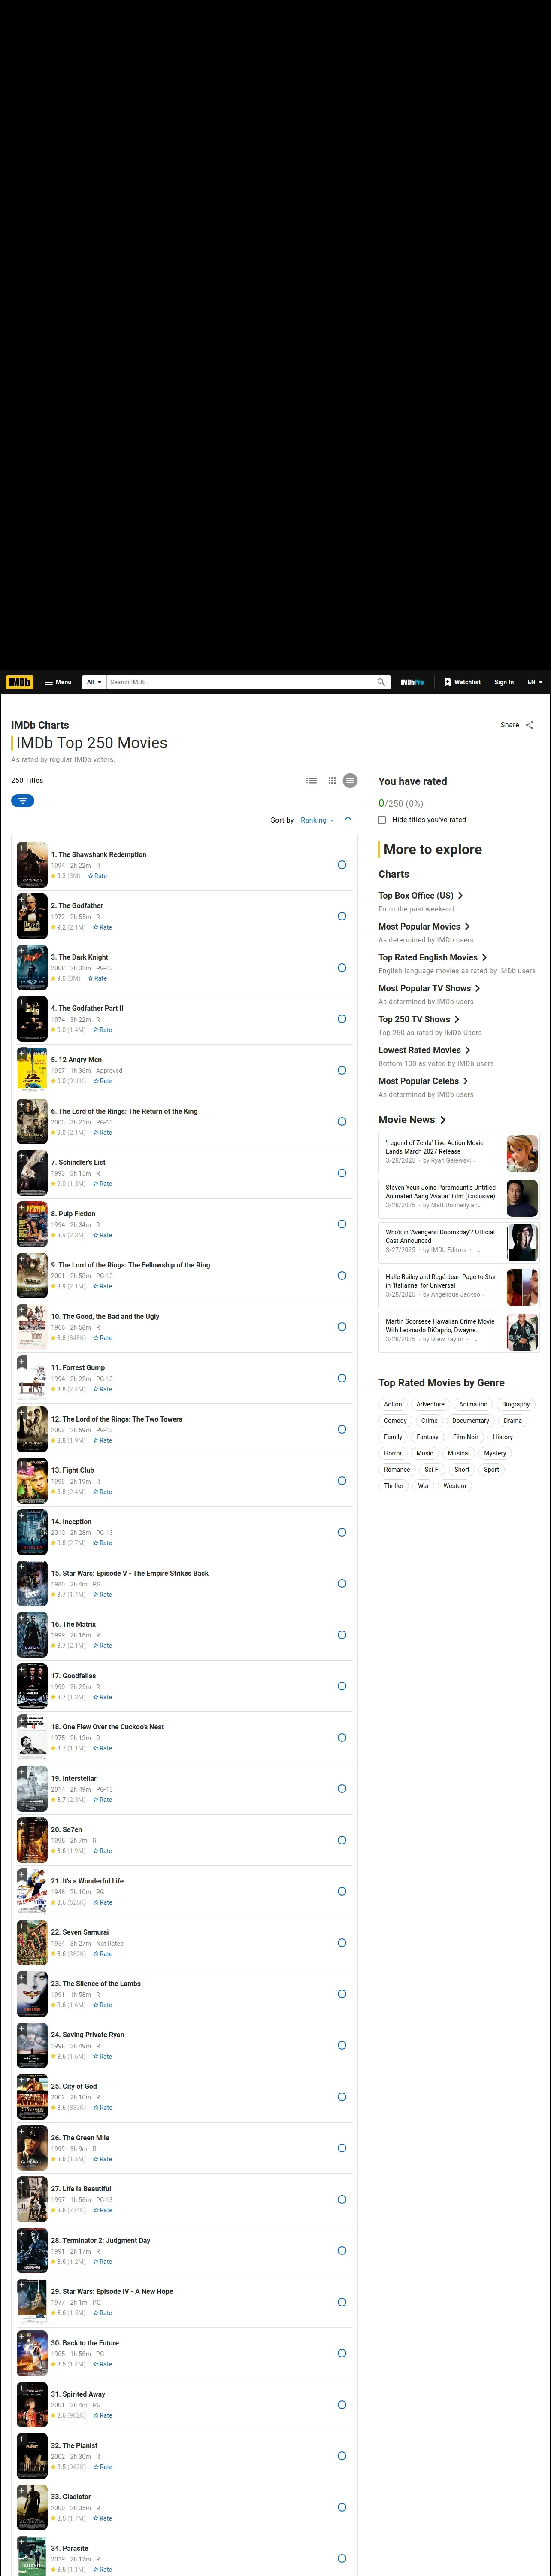Open info for Inception

342,1532
